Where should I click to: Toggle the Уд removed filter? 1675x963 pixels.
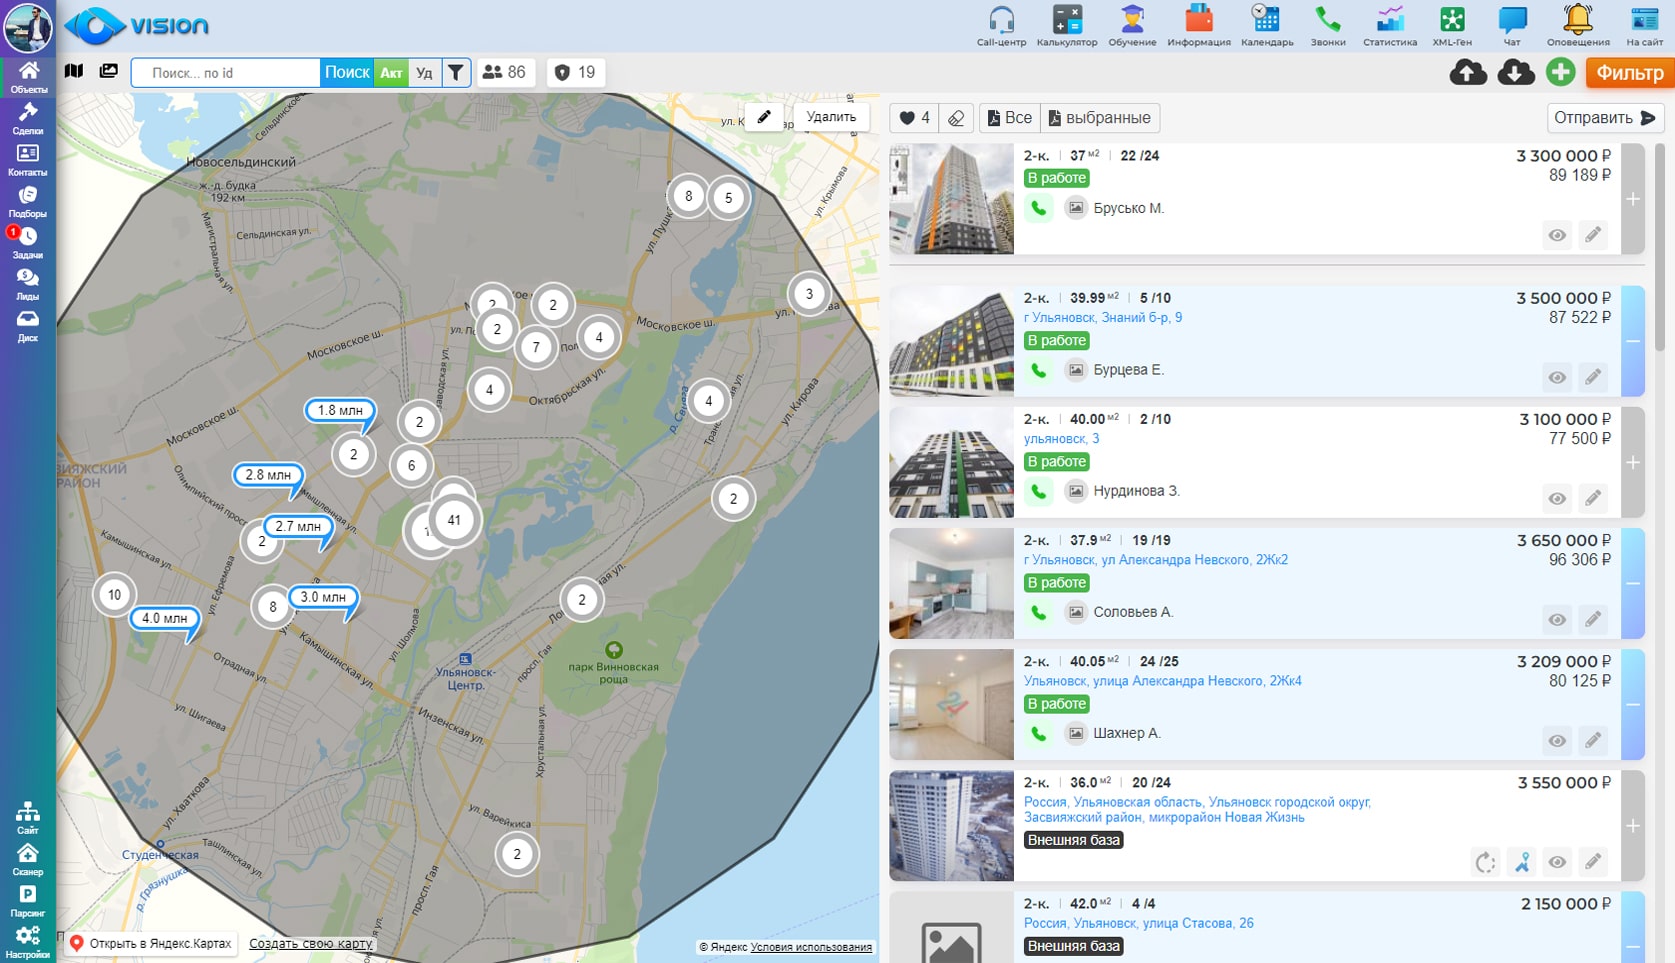click(x=424, y=73)
